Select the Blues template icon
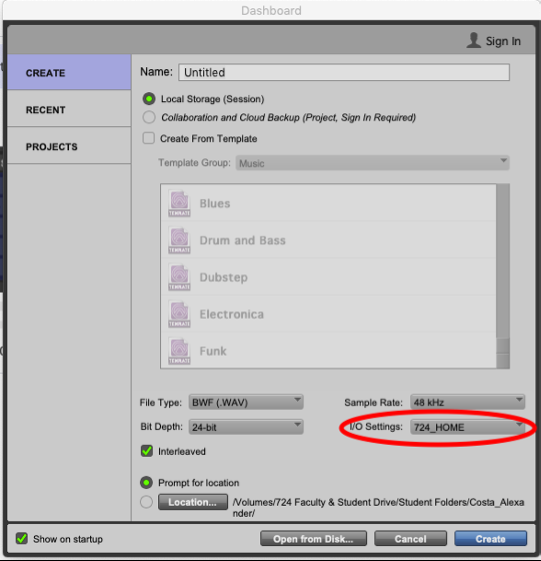 tap(179, 204)
